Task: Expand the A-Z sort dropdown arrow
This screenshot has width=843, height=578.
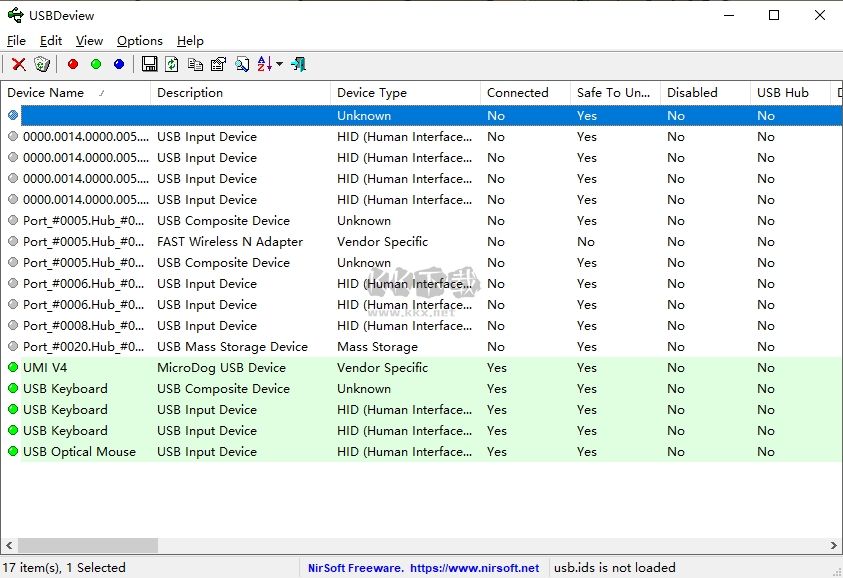Action: pos(280,64)
